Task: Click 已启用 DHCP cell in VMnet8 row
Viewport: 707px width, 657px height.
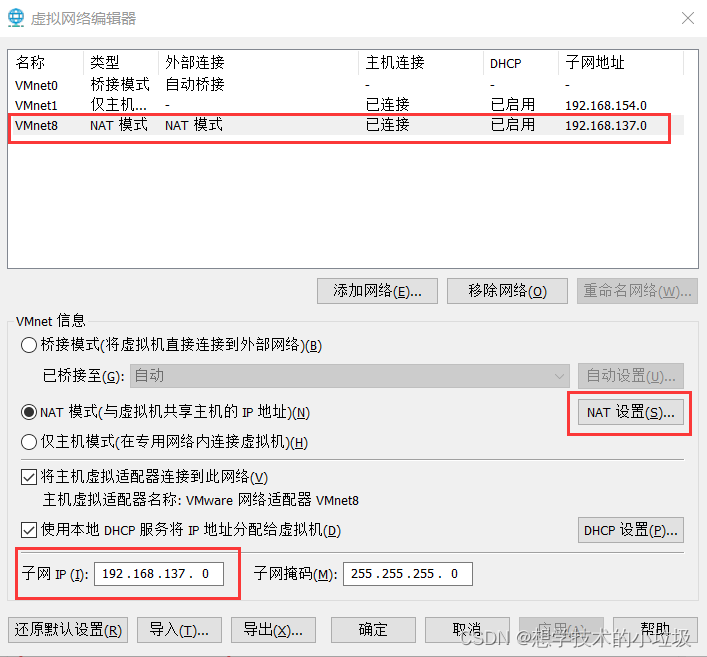Action: 513,125
